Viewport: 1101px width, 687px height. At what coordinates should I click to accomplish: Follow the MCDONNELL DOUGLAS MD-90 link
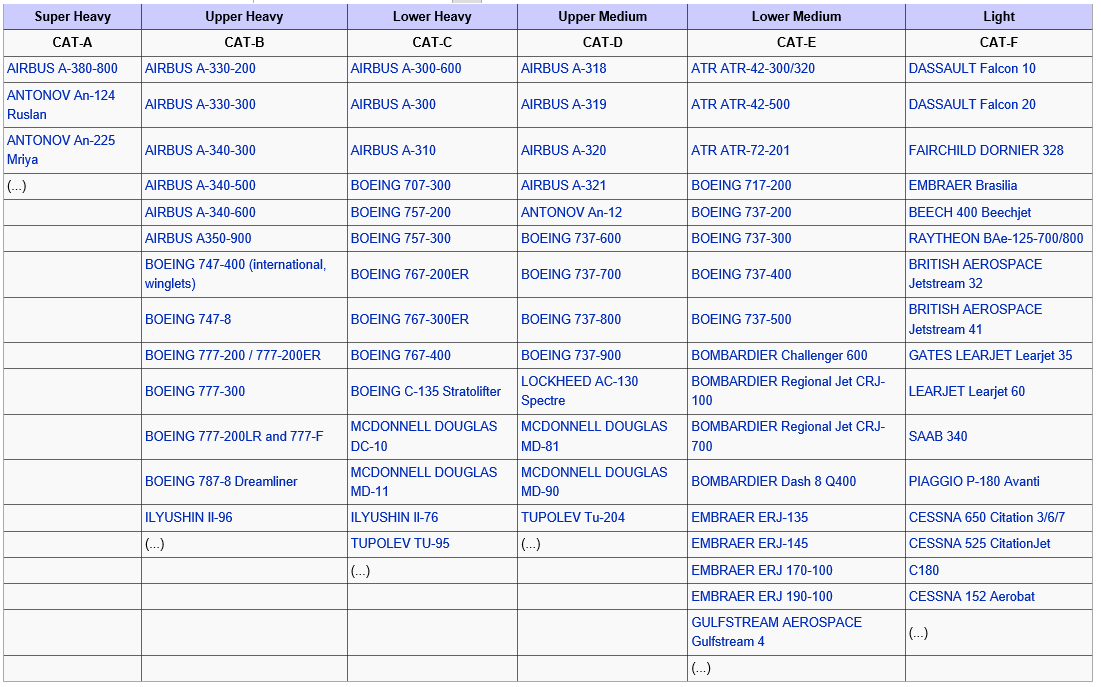click(x=595, y=482)
